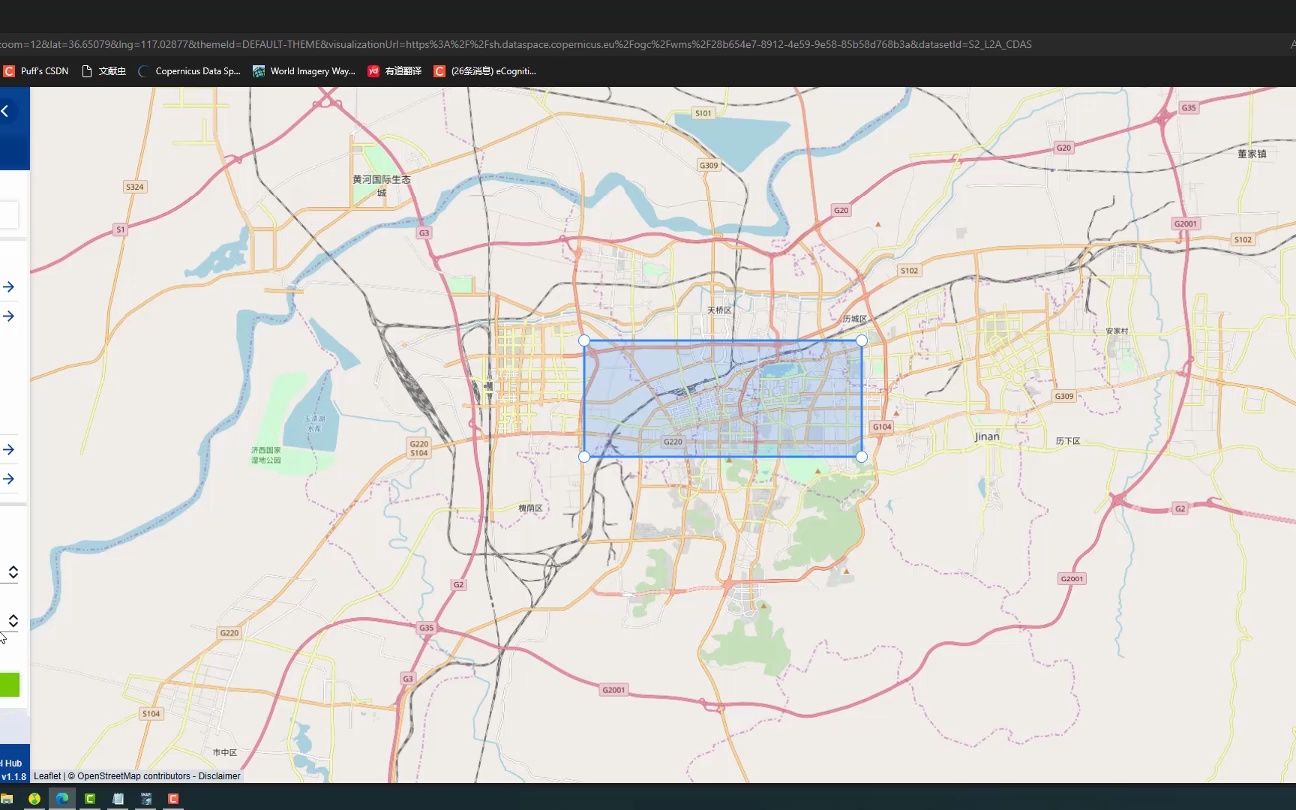Click the browser address bar URL
Screen dimensions: 1296x810
[x=516, y=44]
